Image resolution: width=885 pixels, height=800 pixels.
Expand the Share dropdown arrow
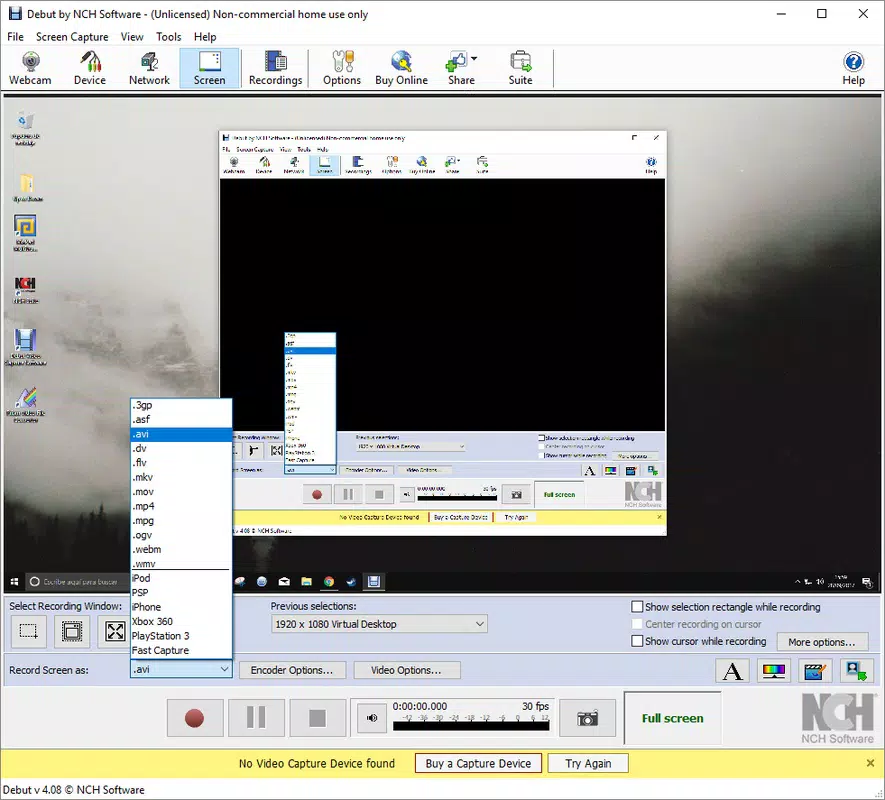point(474,58)
